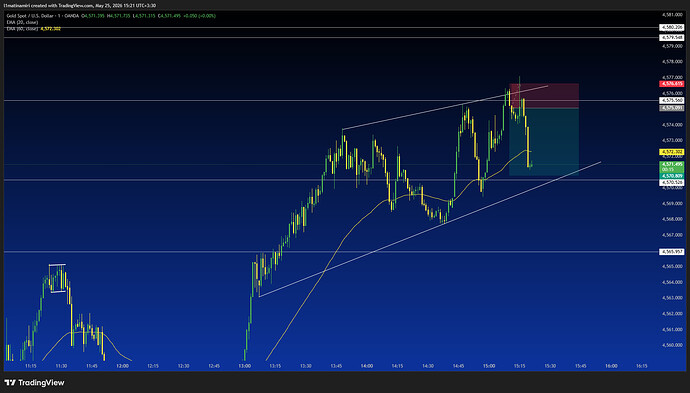Select the EMA (60, close) indicator legend
This screenshot has width=690, height=393.
22,29
